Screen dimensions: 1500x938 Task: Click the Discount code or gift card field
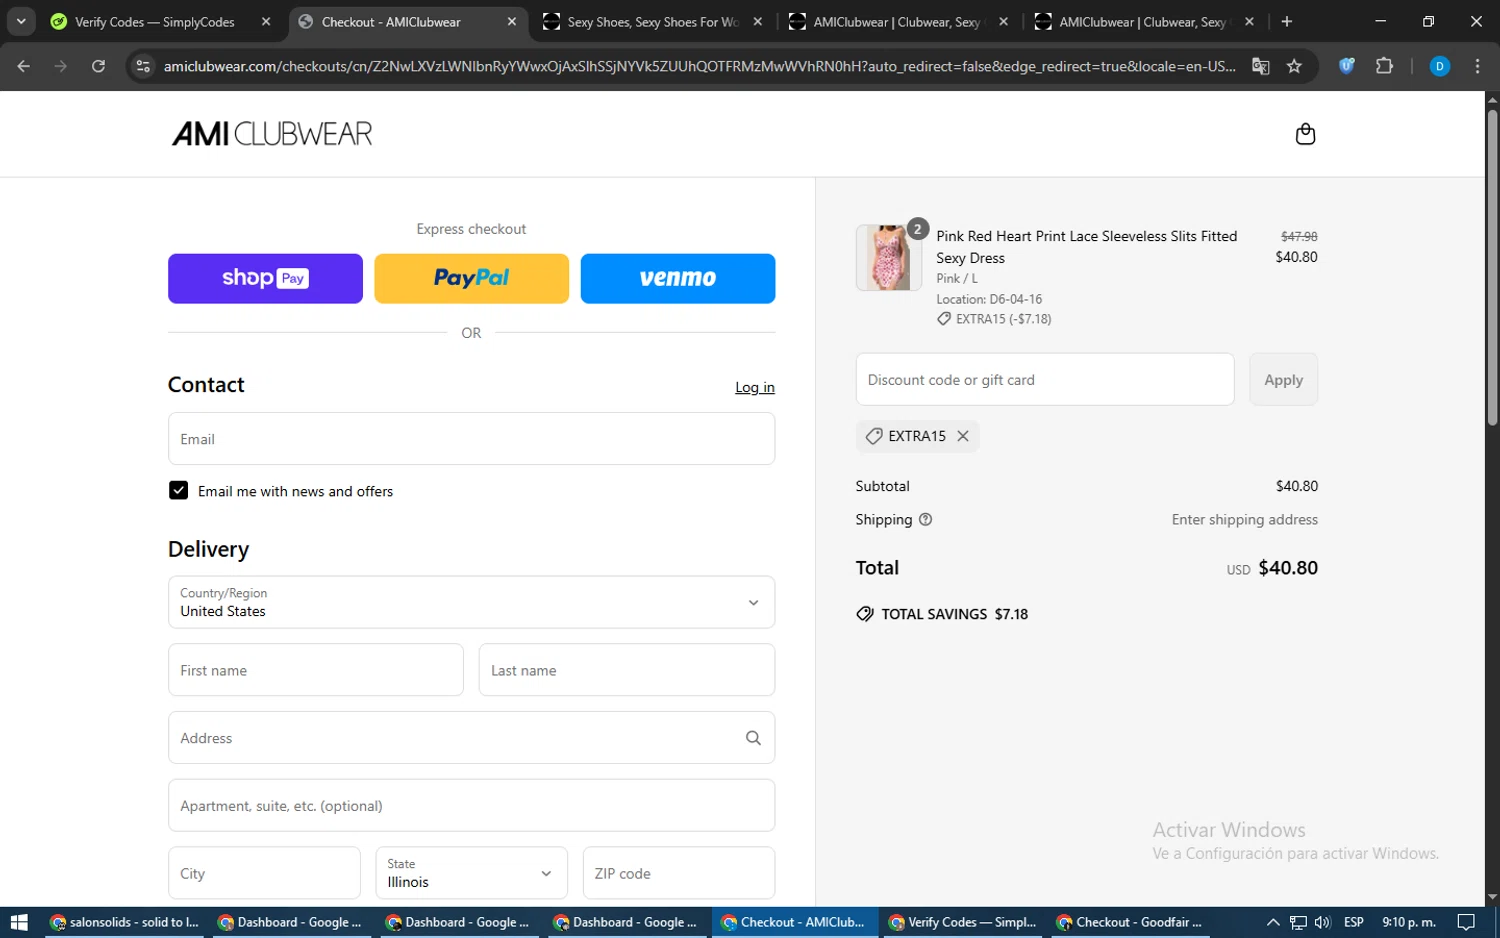point(1045,379)
